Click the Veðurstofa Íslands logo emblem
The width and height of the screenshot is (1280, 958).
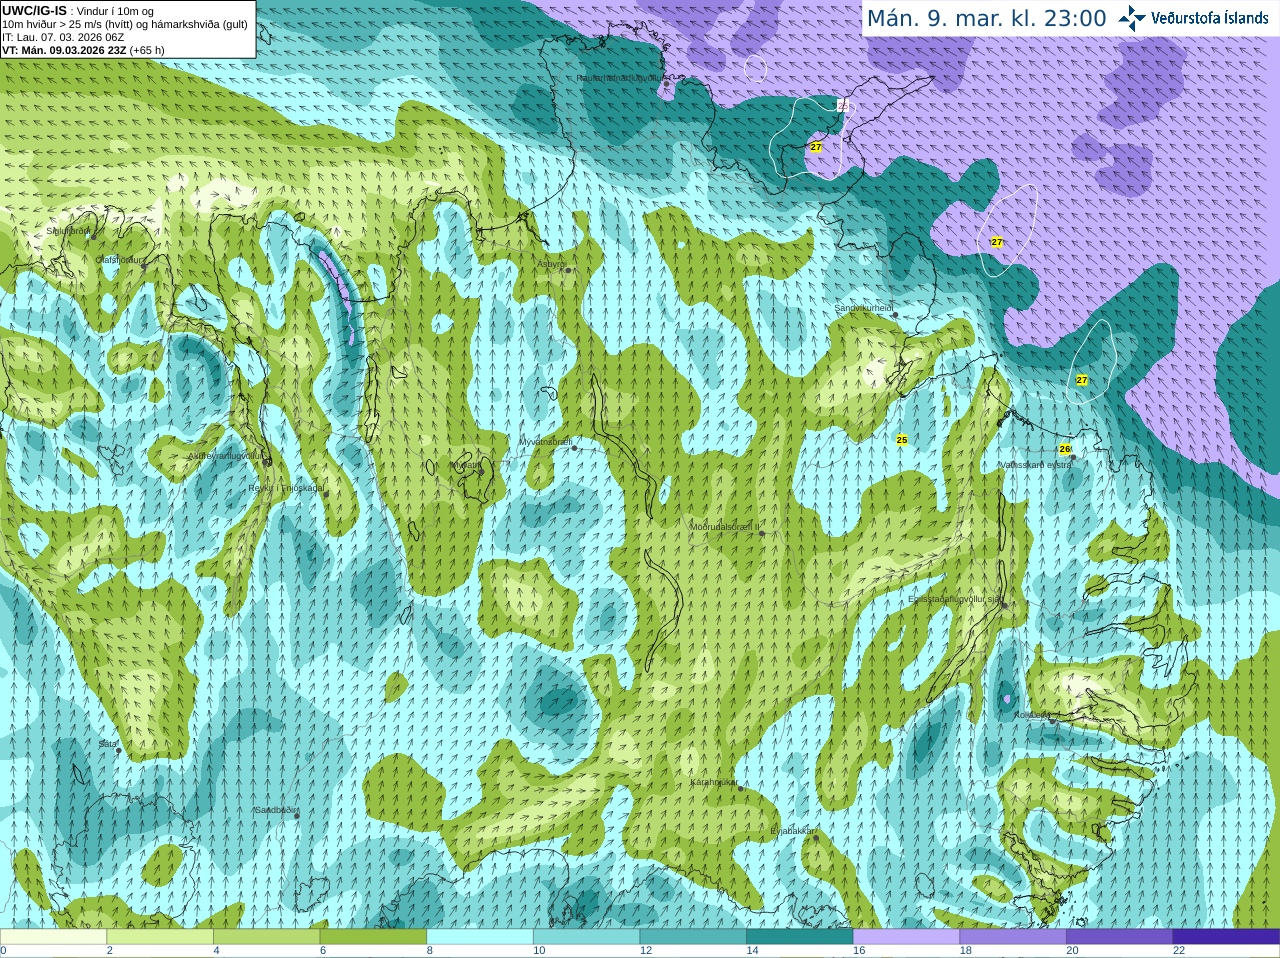coord(1132,18)
